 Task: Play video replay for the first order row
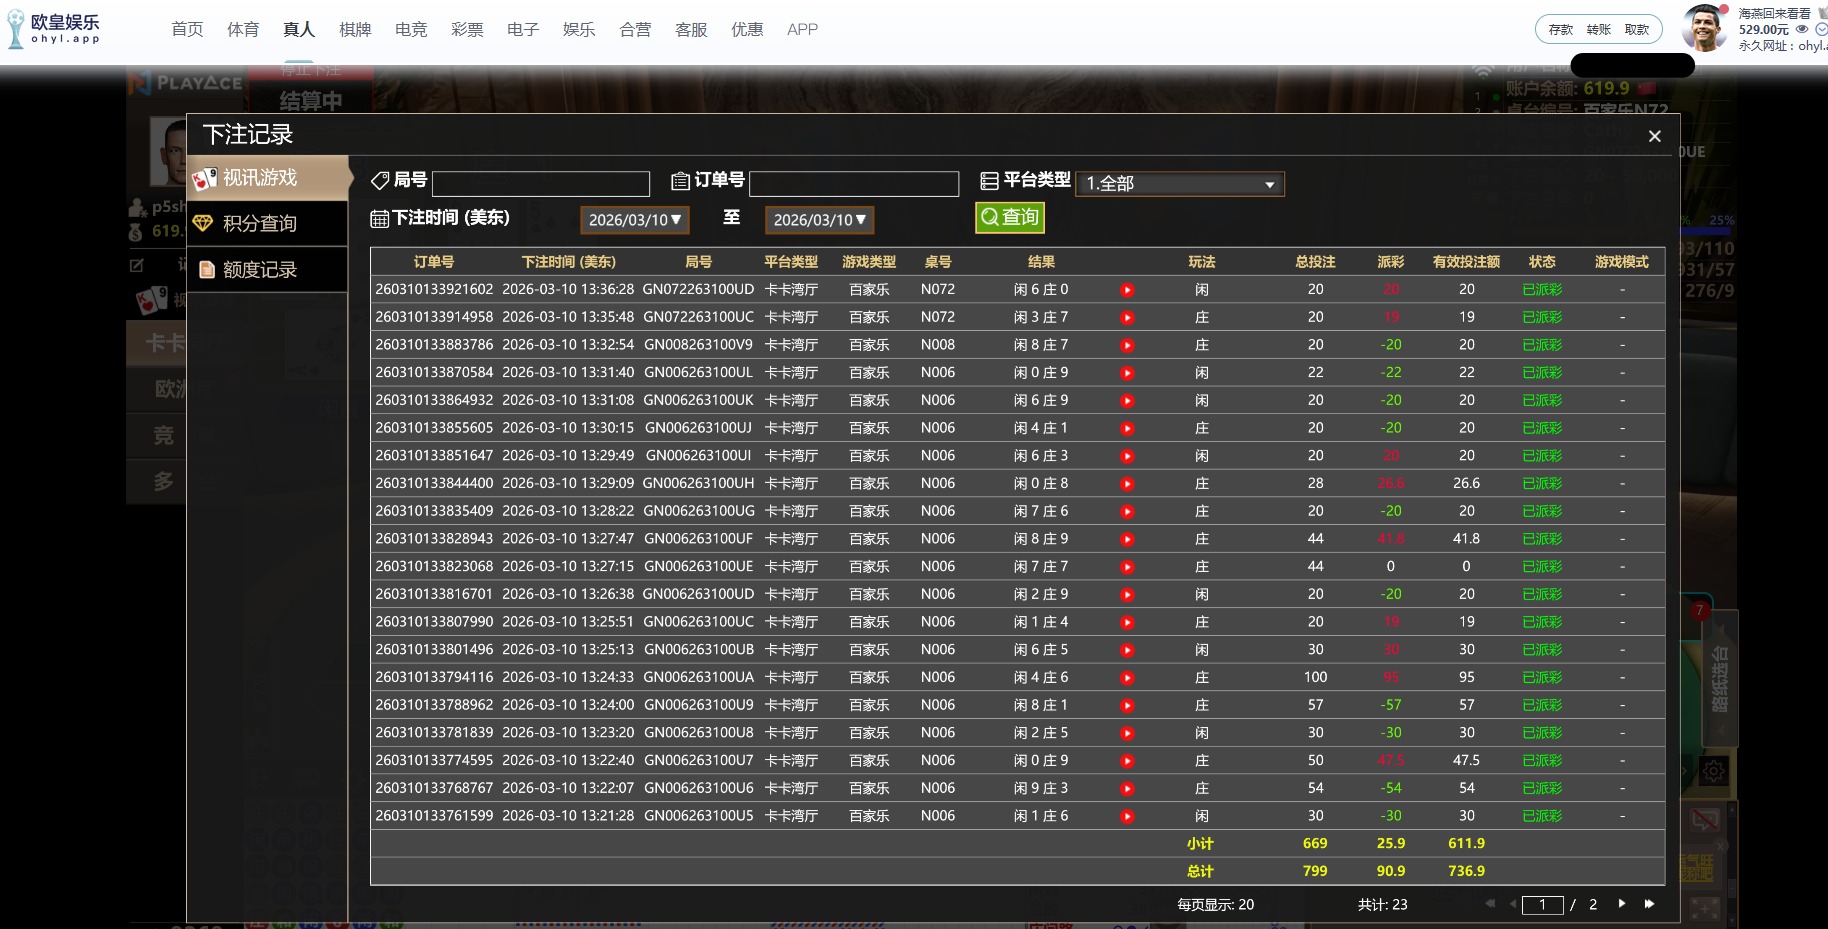click(1127, 290)
